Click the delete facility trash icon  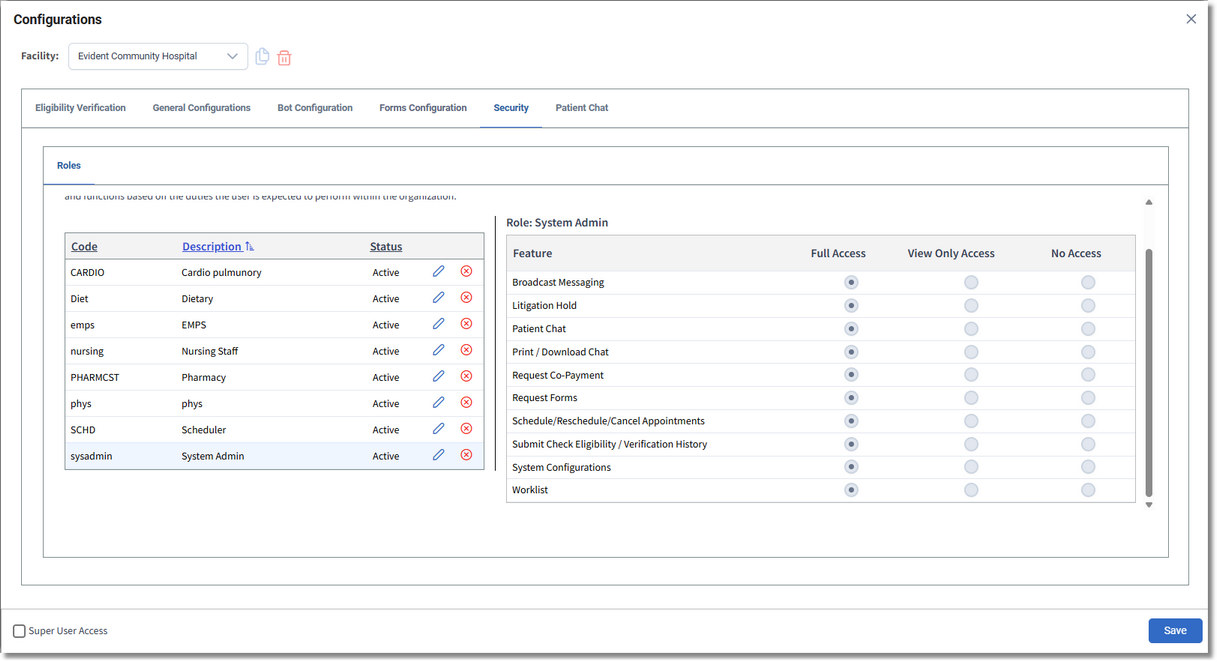(x=284, y=58)
